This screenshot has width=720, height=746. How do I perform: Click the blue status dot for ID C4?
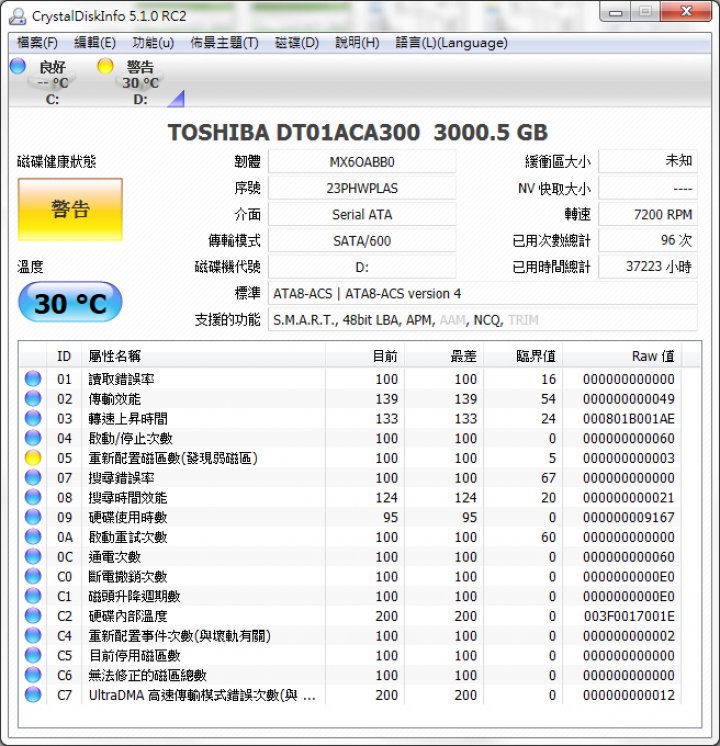(x=33, y=635)
